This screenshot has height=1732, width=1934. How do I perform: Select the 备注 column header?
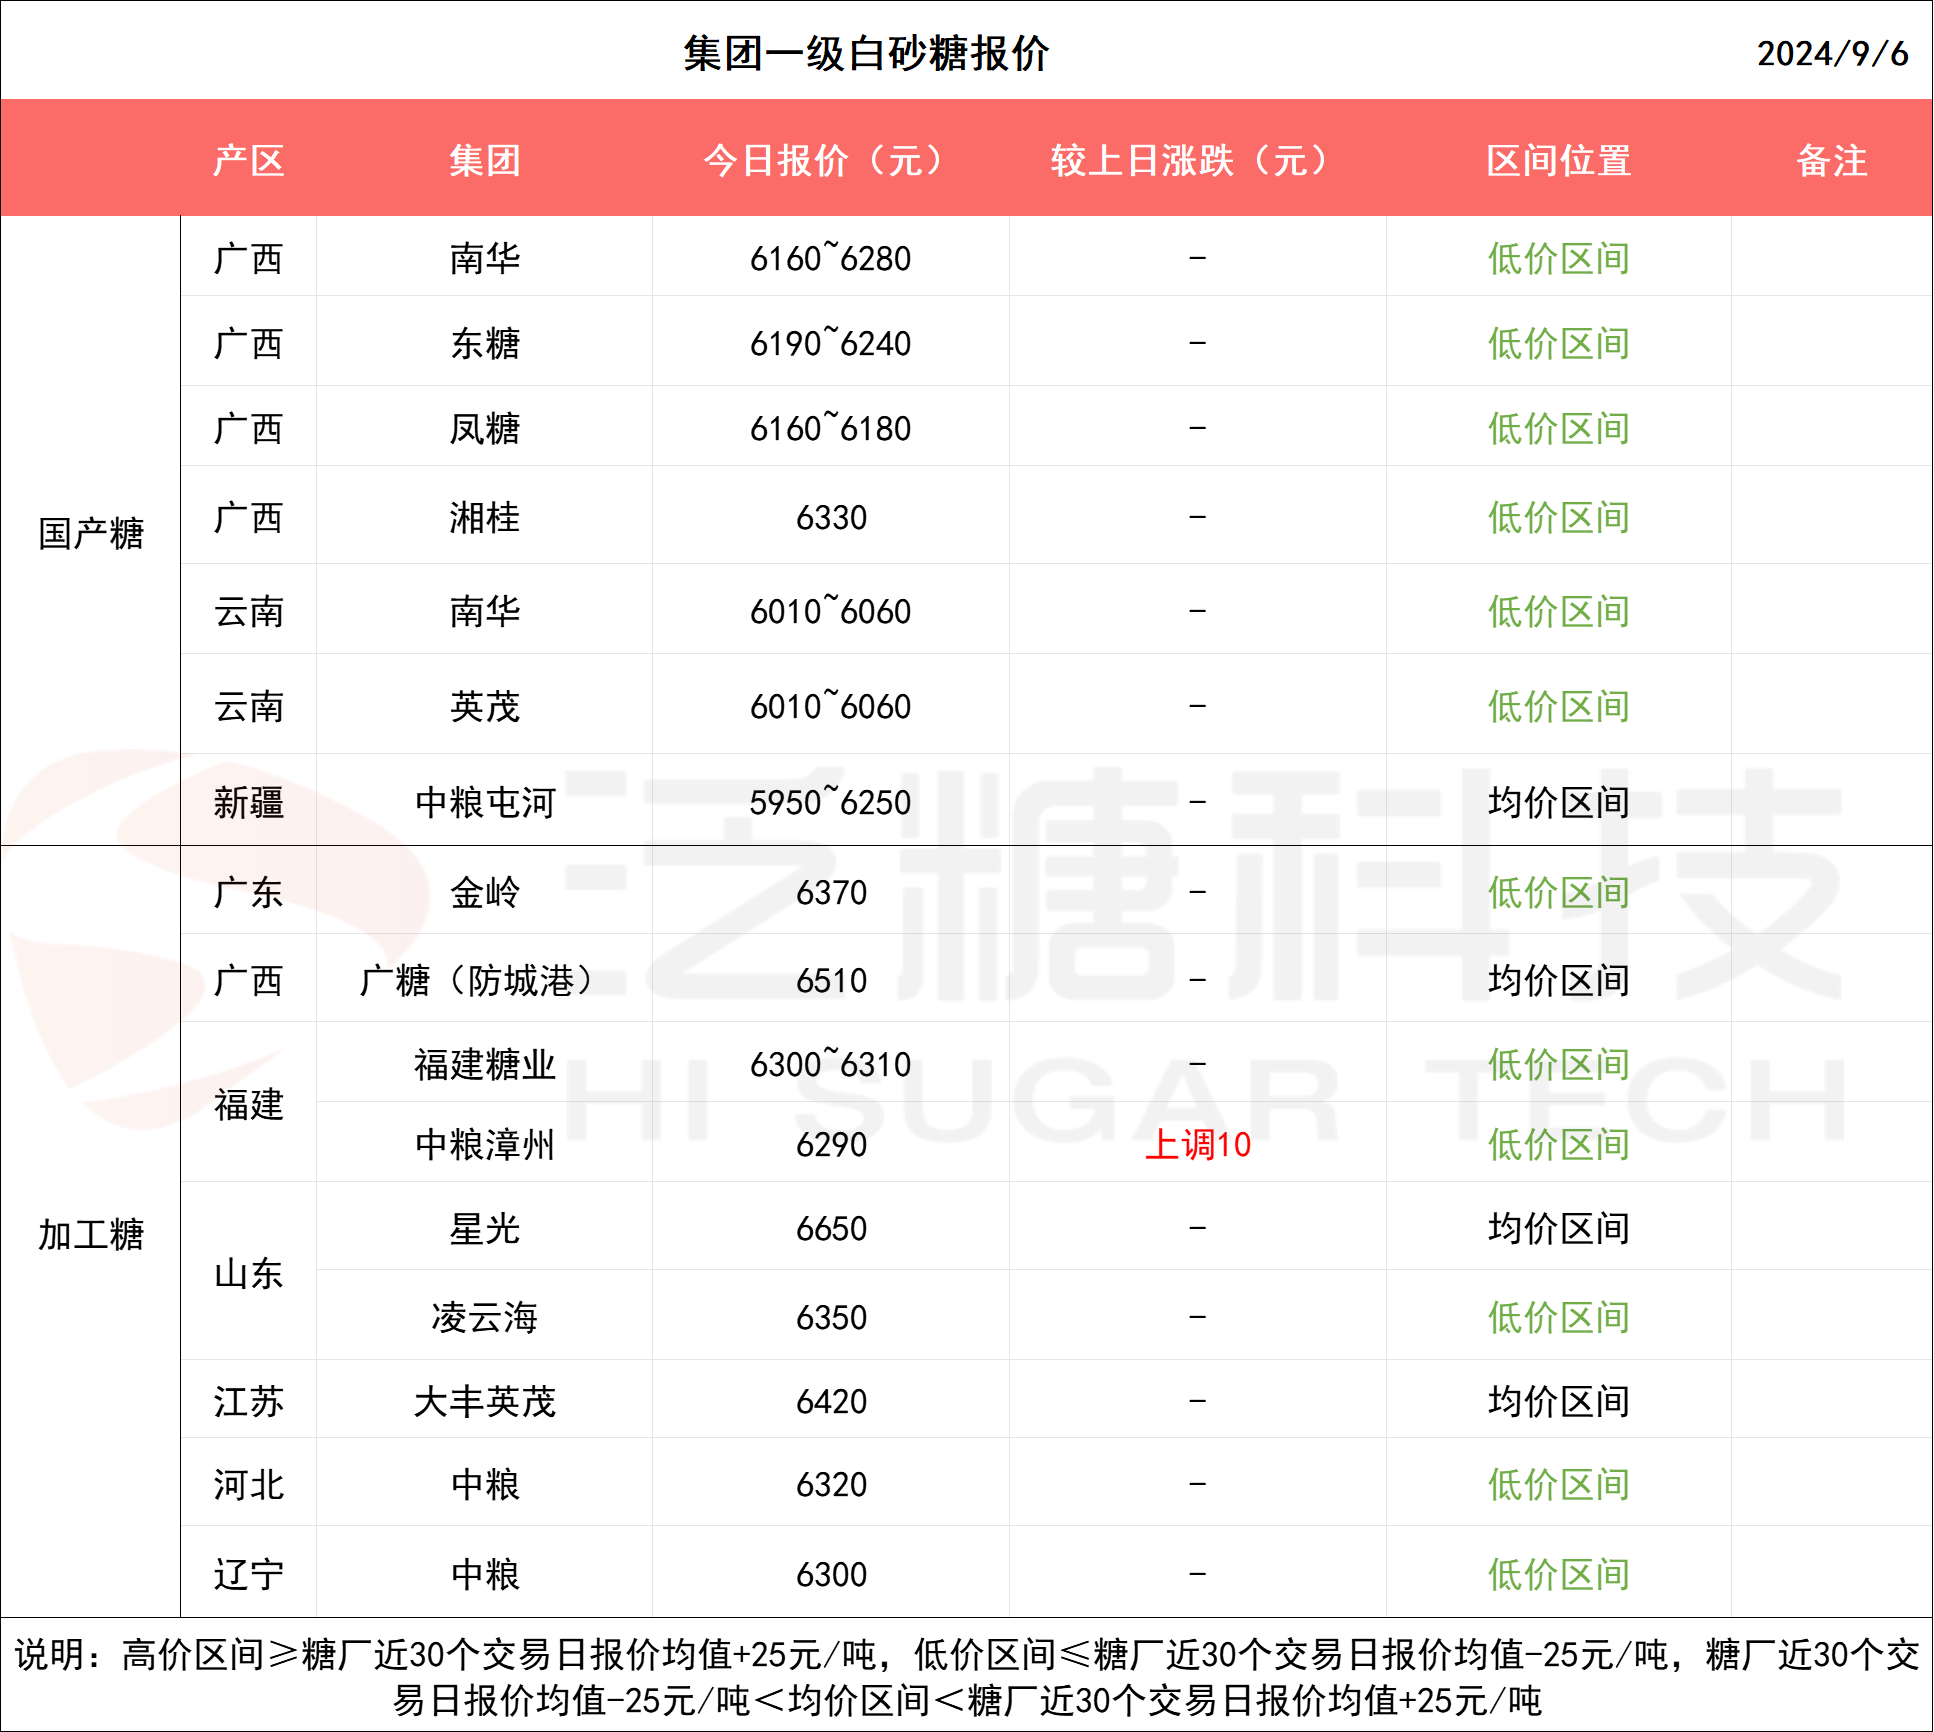pos(1830,160)
